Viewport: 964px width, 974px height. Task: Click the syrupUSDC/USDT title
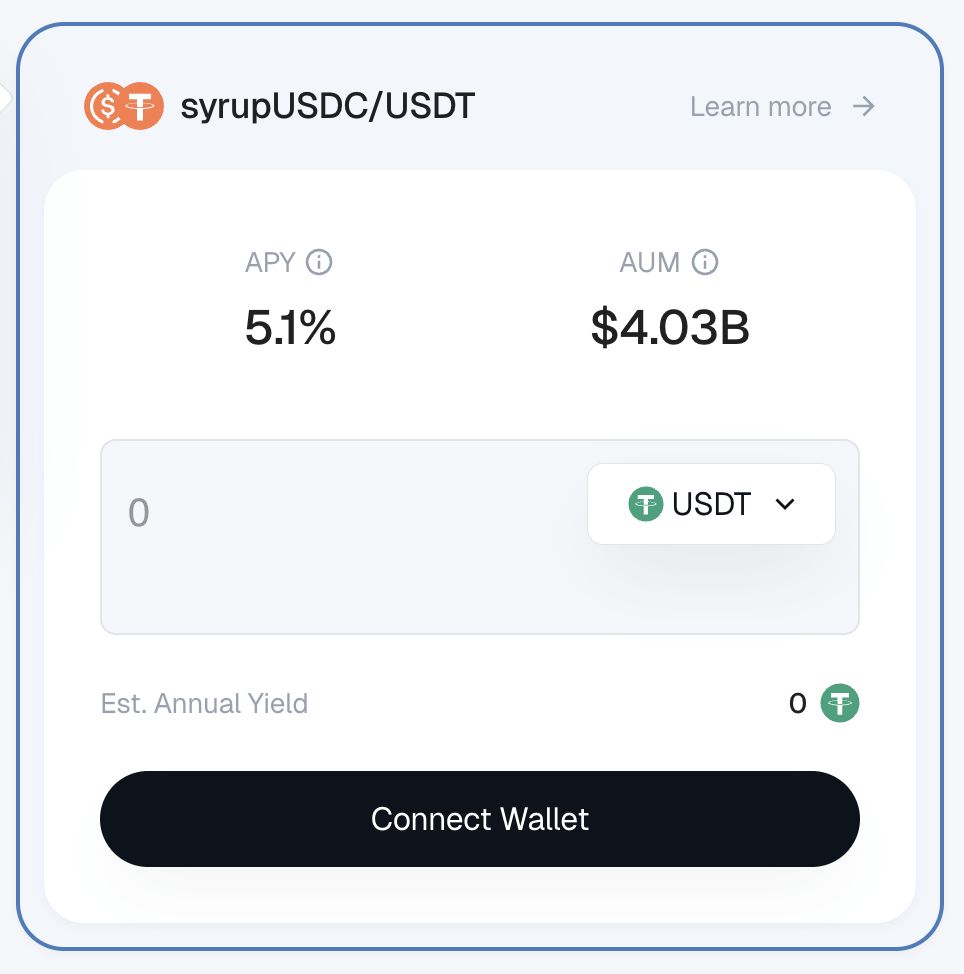328,105
